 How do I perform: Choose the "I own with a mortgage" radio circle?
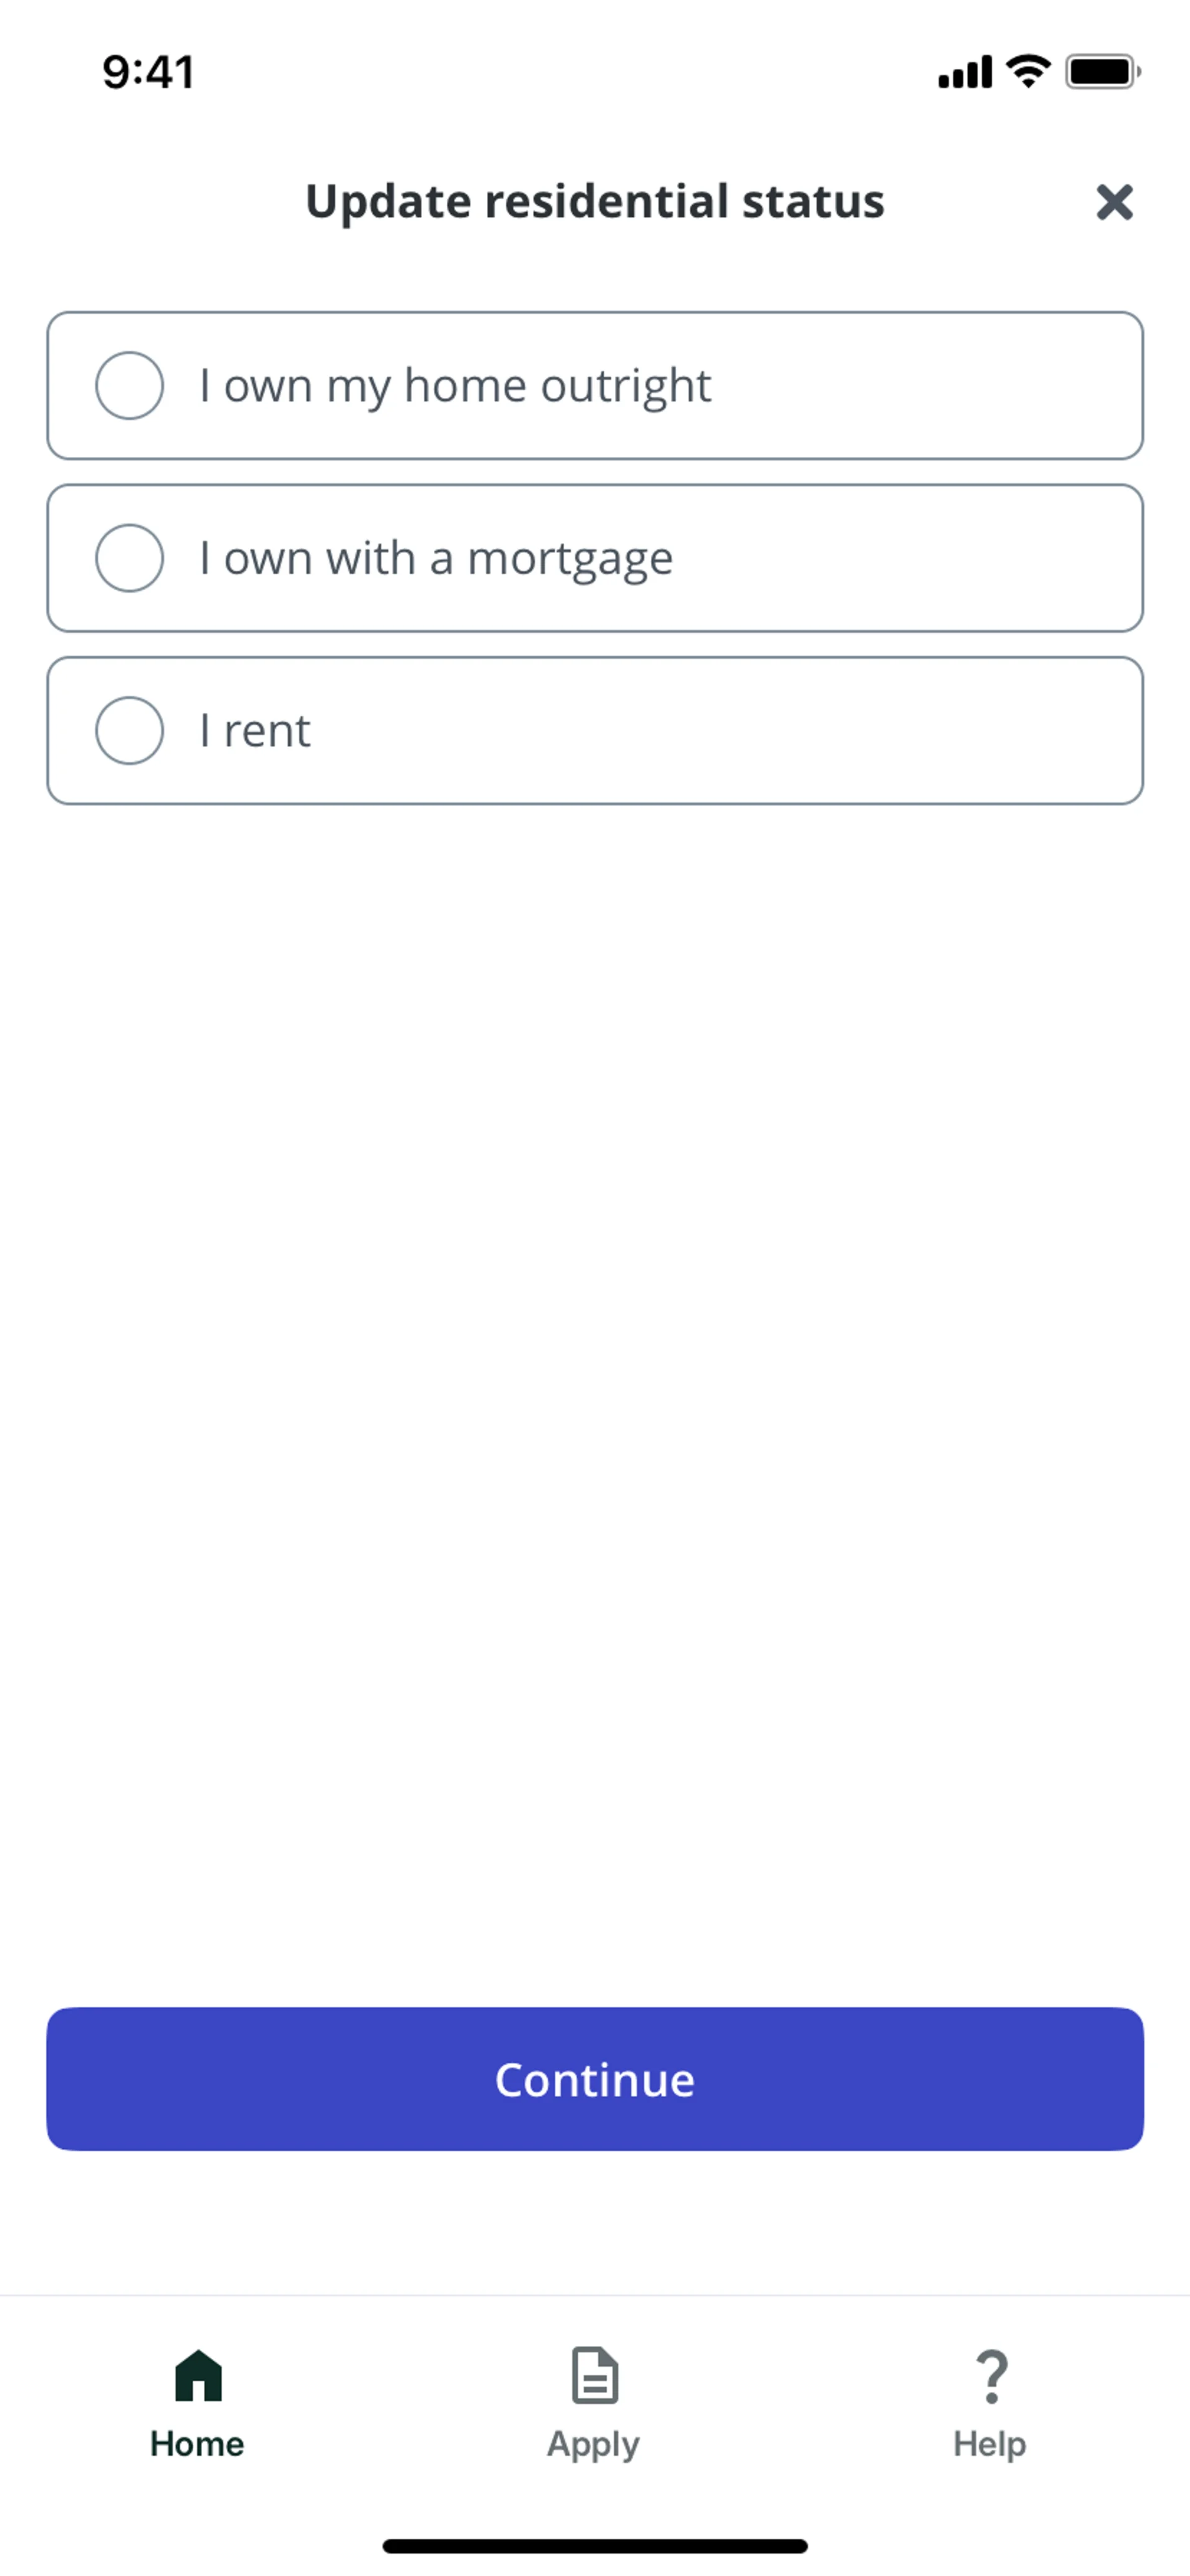[130, 558]
